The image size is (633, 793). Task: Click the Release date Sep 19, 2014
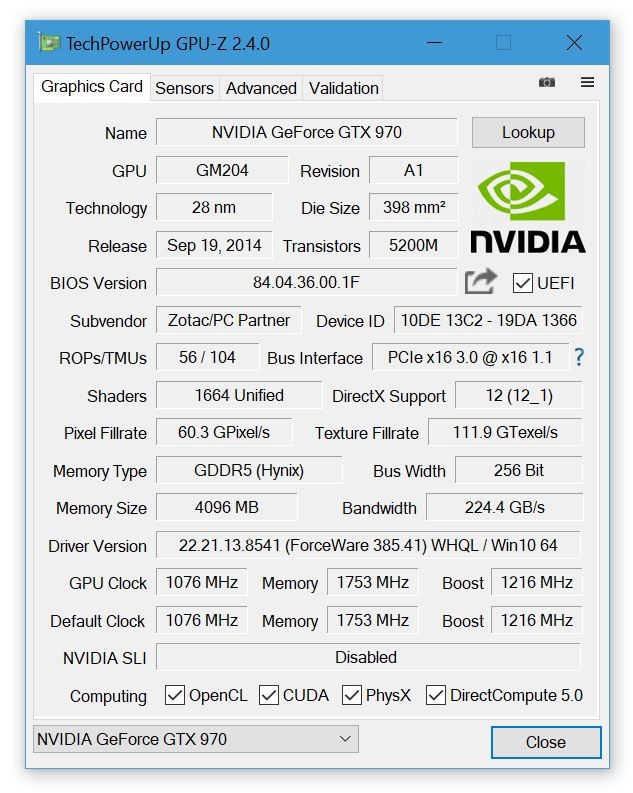click(214, 245)
